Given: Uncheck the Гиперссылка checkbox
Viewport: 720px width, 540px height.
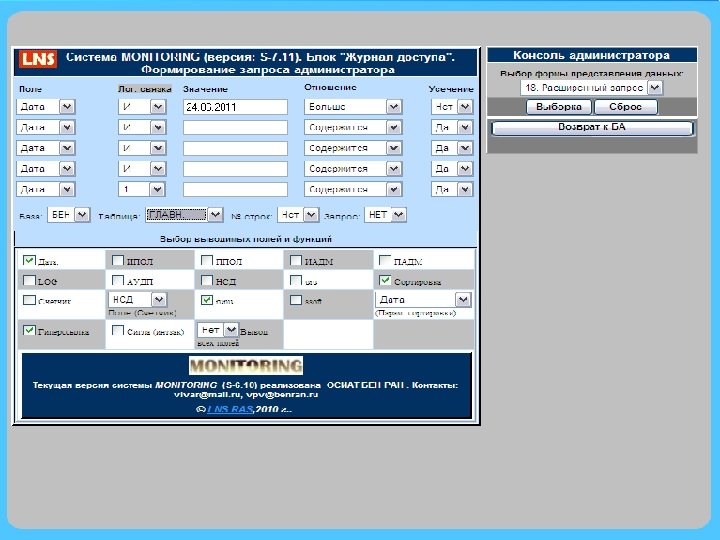Looking at the screenshot, I should click(x=29, y=330).
